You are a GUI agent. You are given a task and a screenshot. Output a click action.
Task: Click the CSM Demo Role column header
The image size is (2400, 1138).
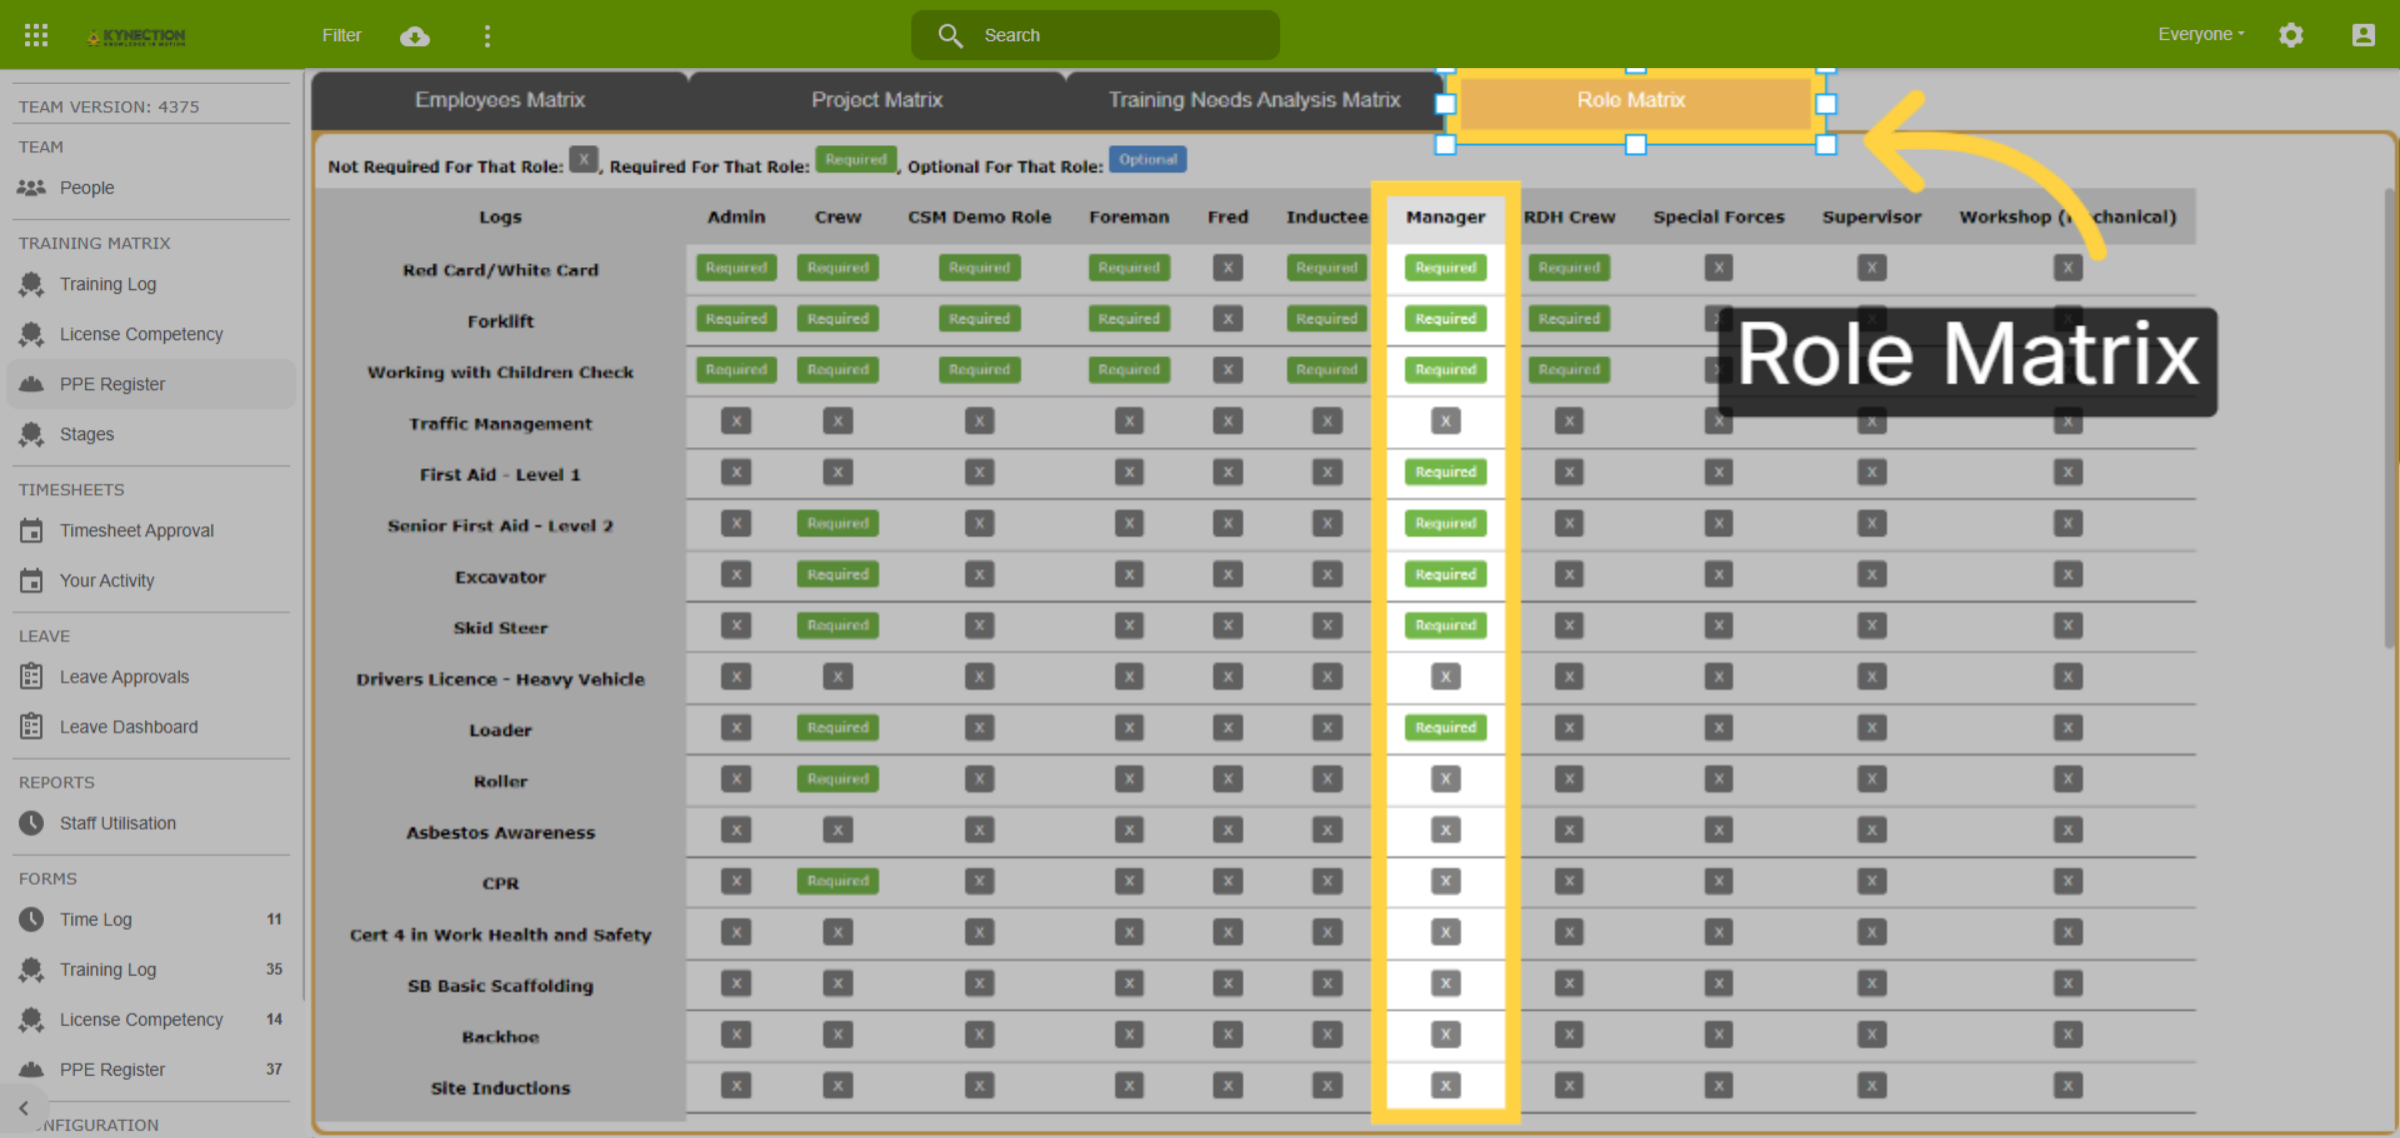click(x=979, y=217)
